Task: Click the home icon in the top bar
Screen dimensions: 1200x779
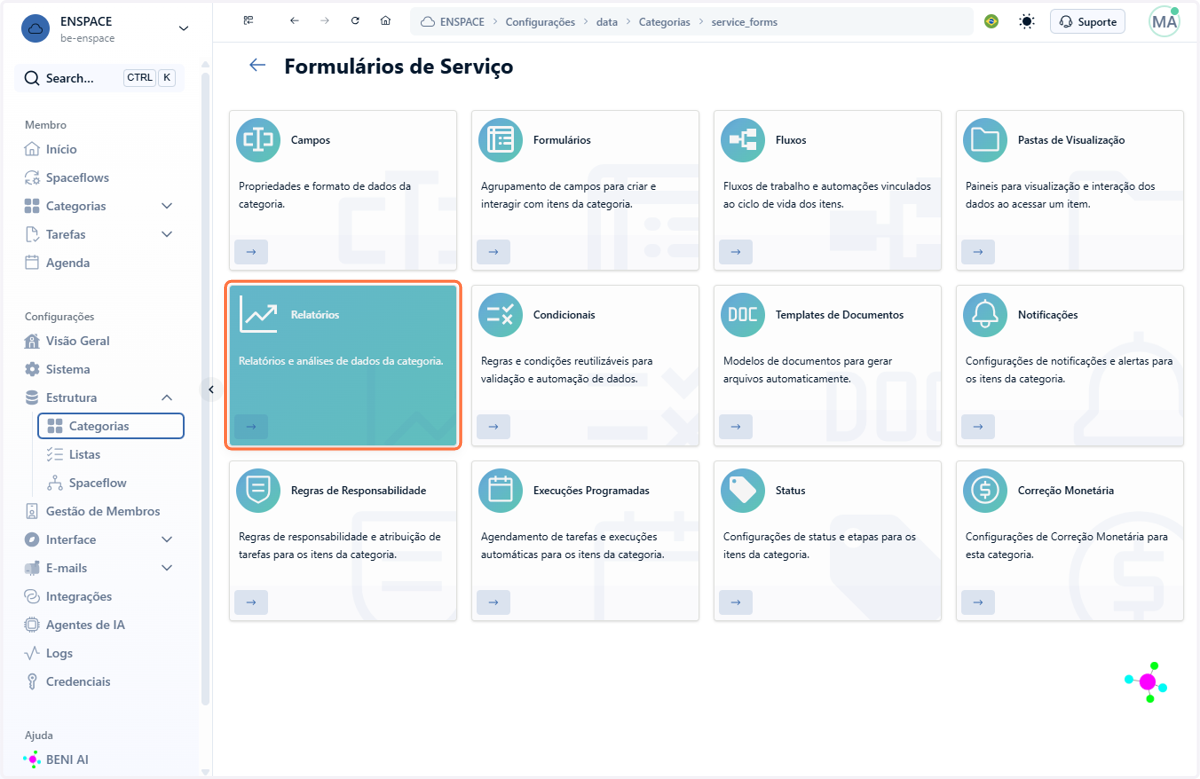Action: pyautogui.click(x=386, y=21)
